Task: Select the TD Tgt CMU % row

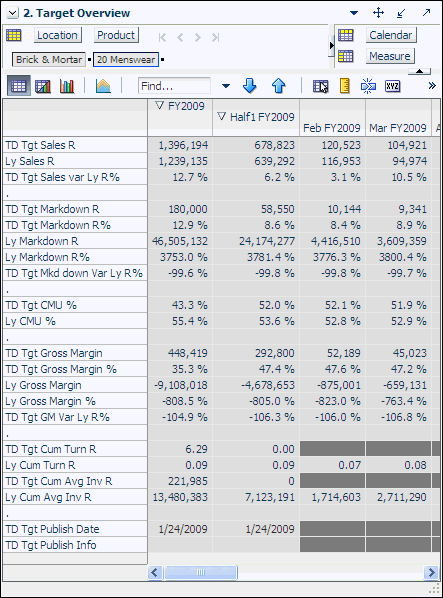Action: coord(75,305)
